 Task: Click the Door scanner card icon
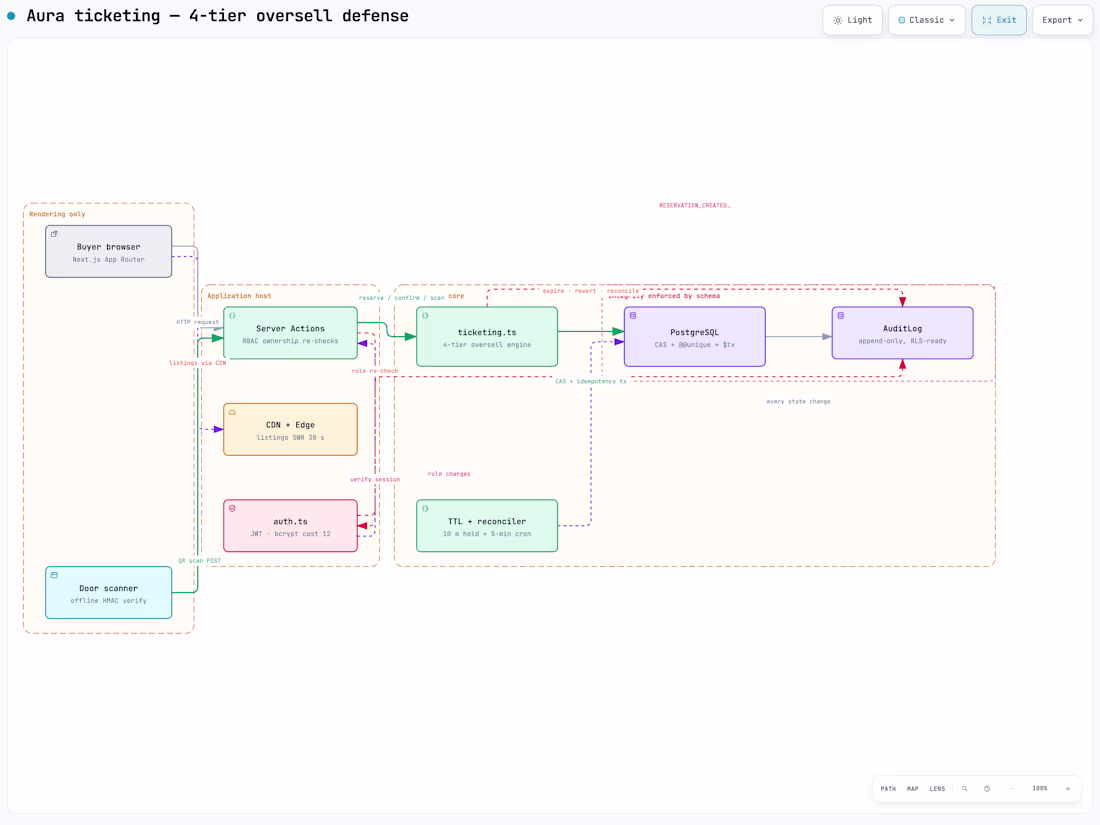(54, 575)
